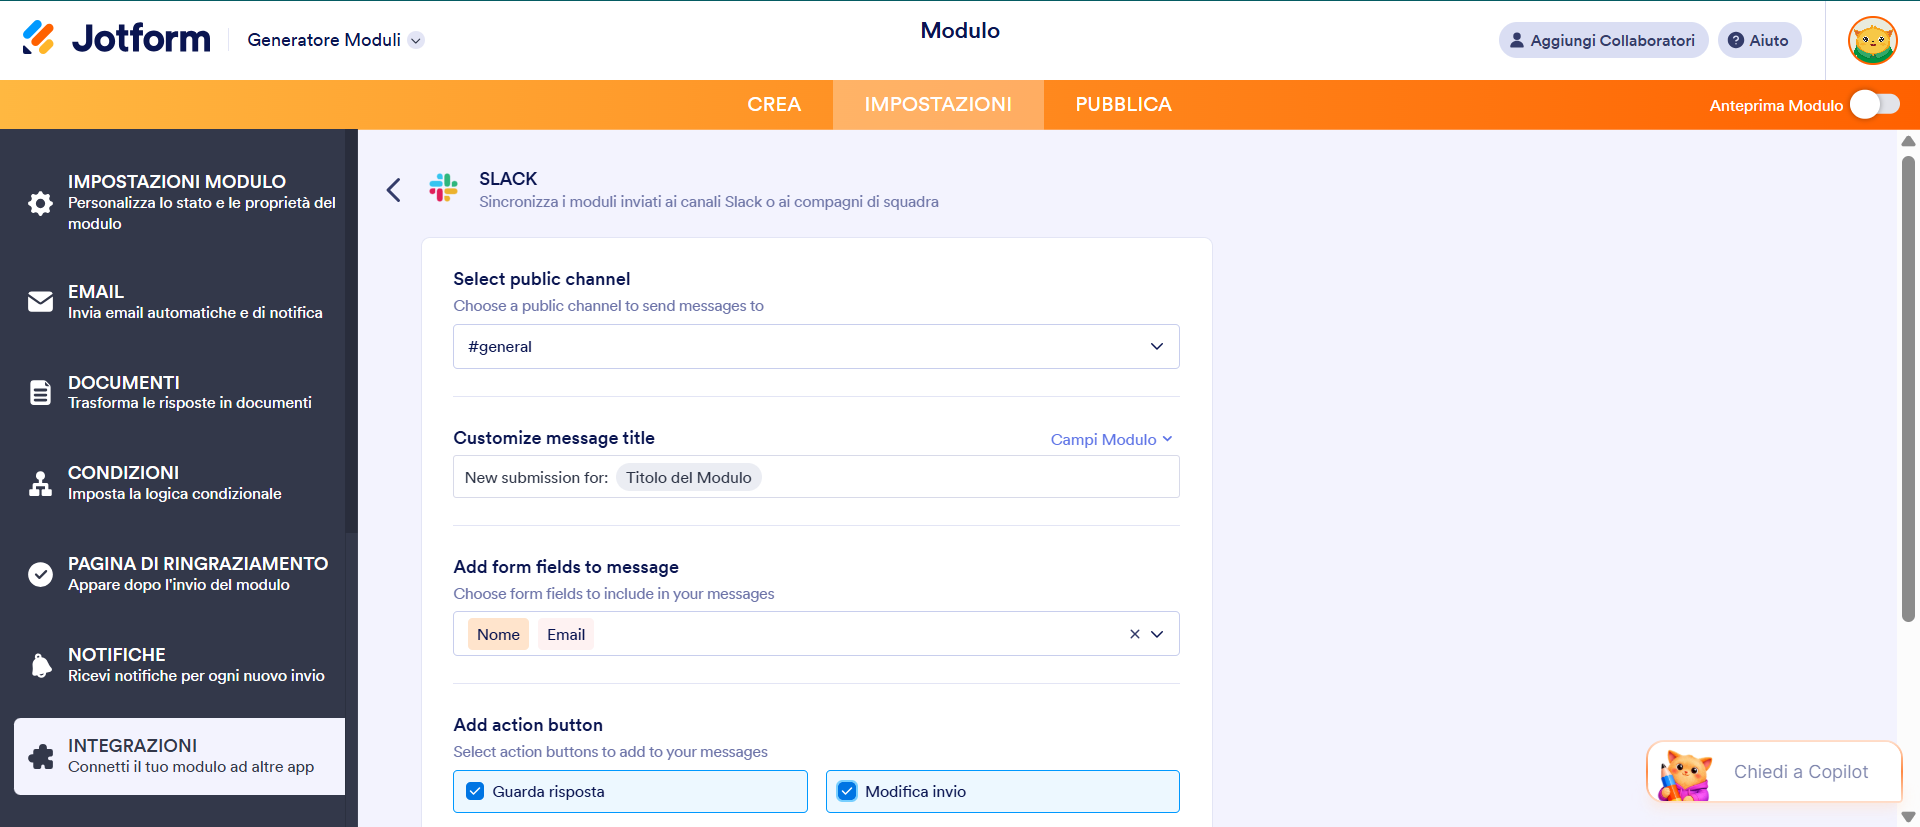Click the envelope Email icon
This screenshot has height=827, width=1920.
click(40, 301)
